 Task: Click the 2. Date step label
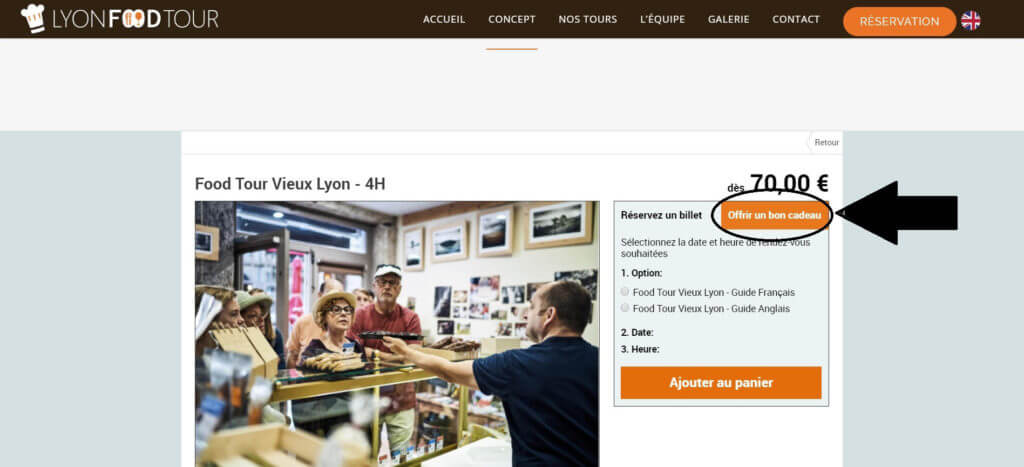pos(637,332)
